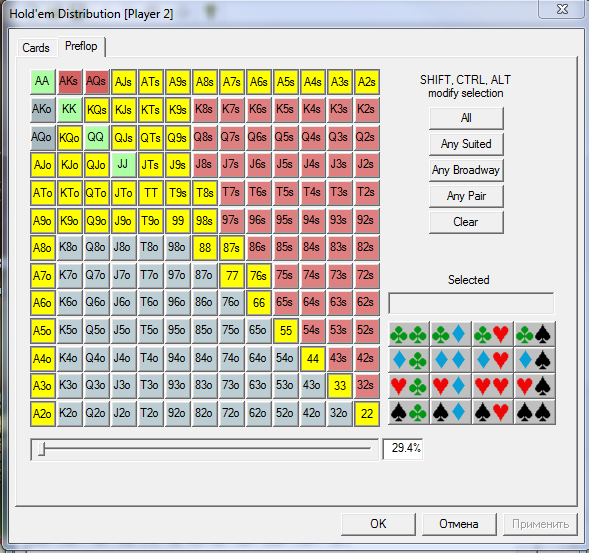This screenshot has height=553, width=589.
Task: Click the Any Suited button
Action: coord(466,144)
